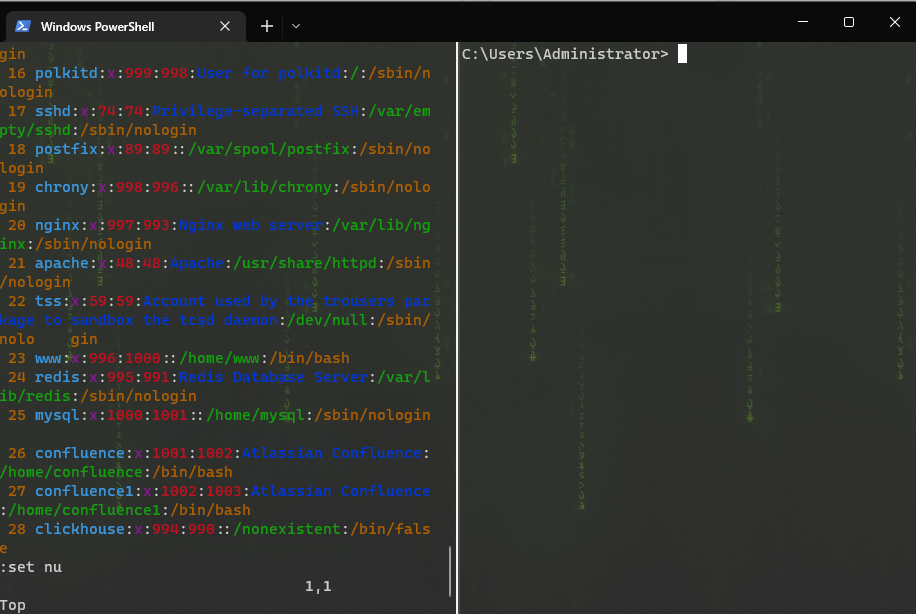Click 'Privilege-separated SSH' description text
Image resolution: width=916 pixels, height=614 pixels.
(255, 112)
